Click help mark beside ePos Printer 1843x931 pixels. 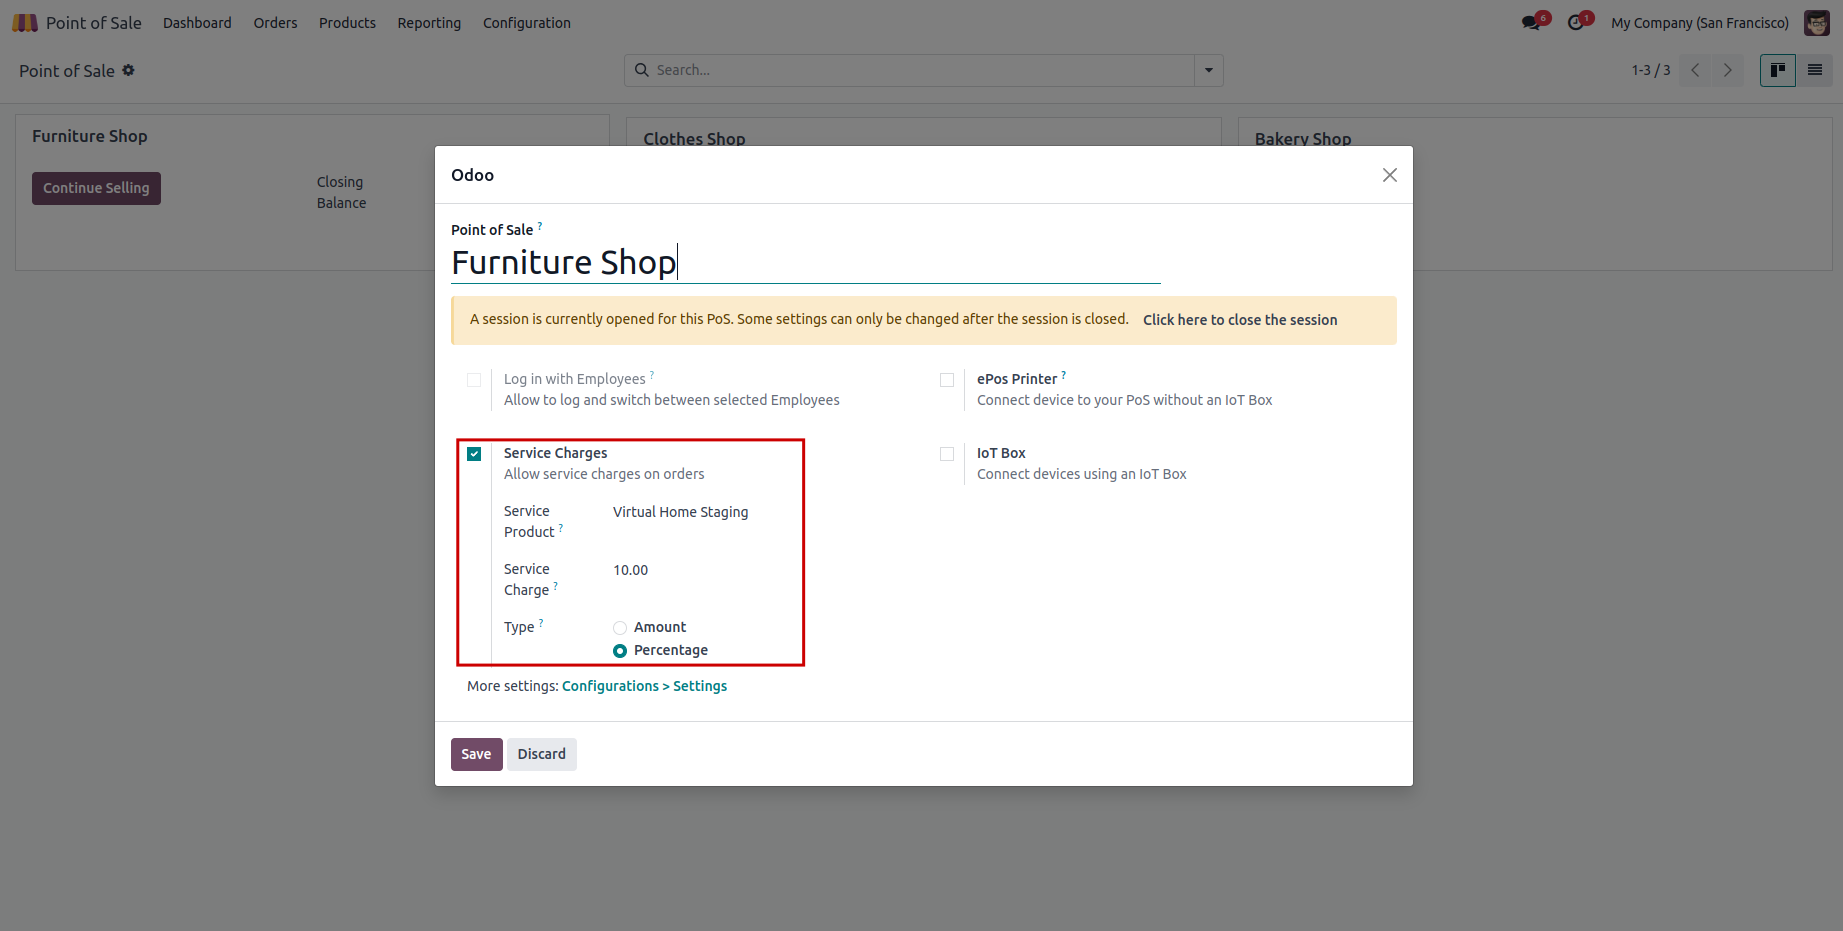coord(1064,375)
